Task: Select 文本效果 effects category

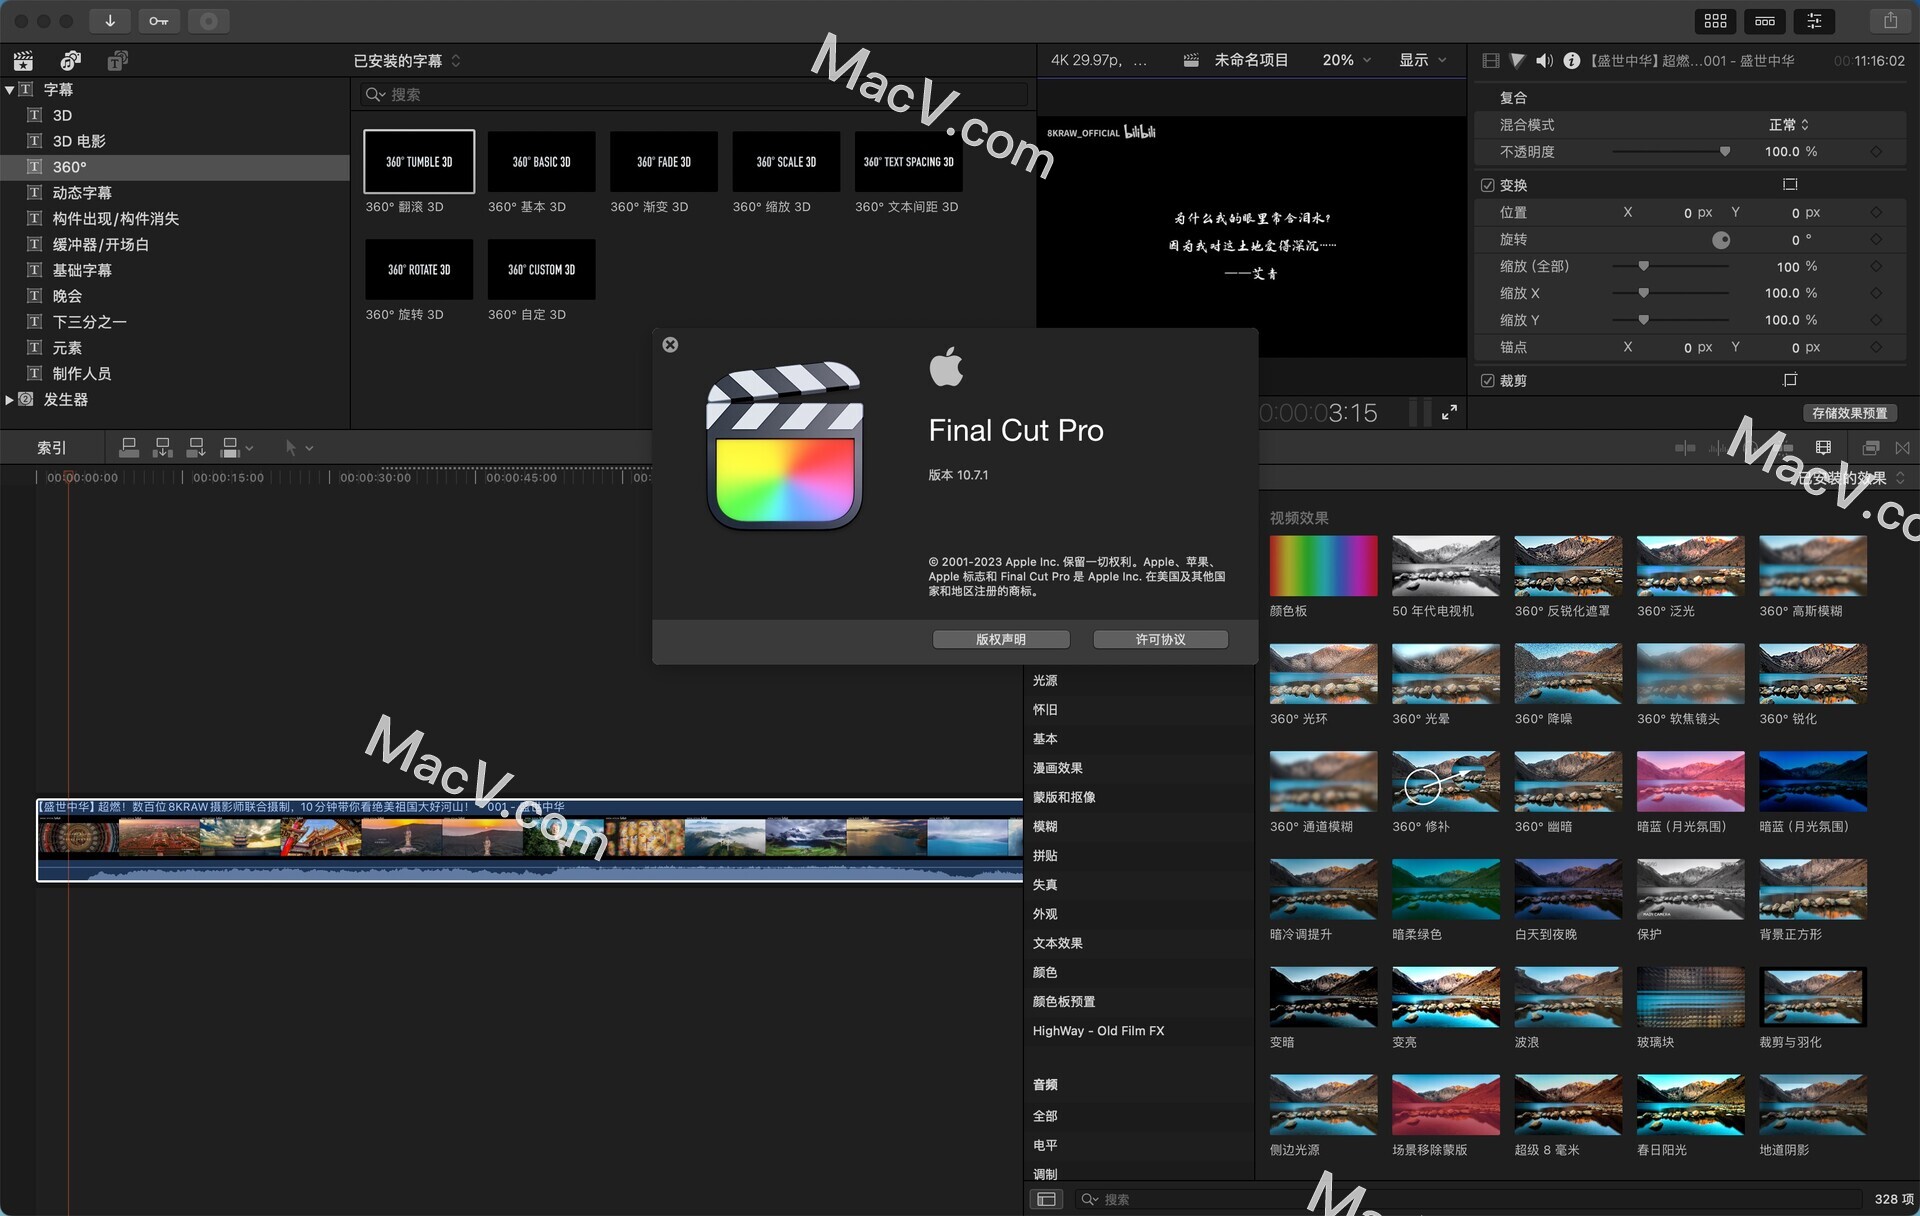Action: click(1057, 943)
